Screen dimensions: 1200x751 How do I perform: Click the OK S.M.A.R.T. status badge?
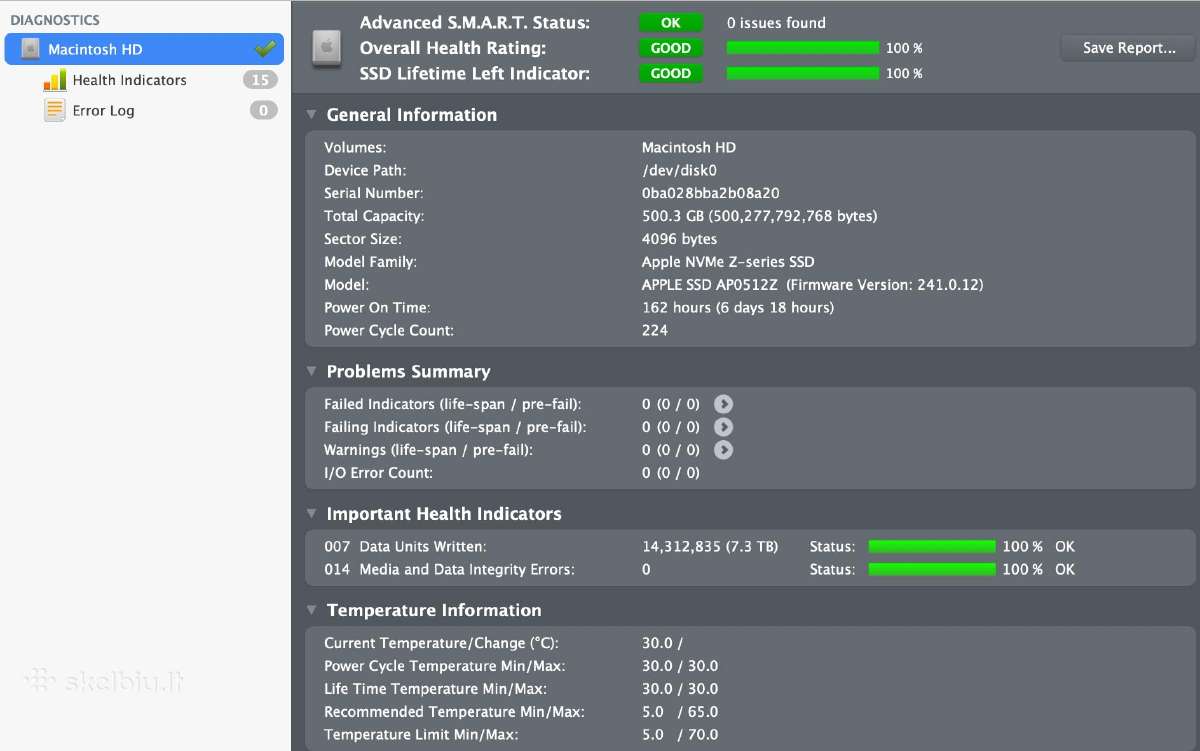(x=671, y=23)
